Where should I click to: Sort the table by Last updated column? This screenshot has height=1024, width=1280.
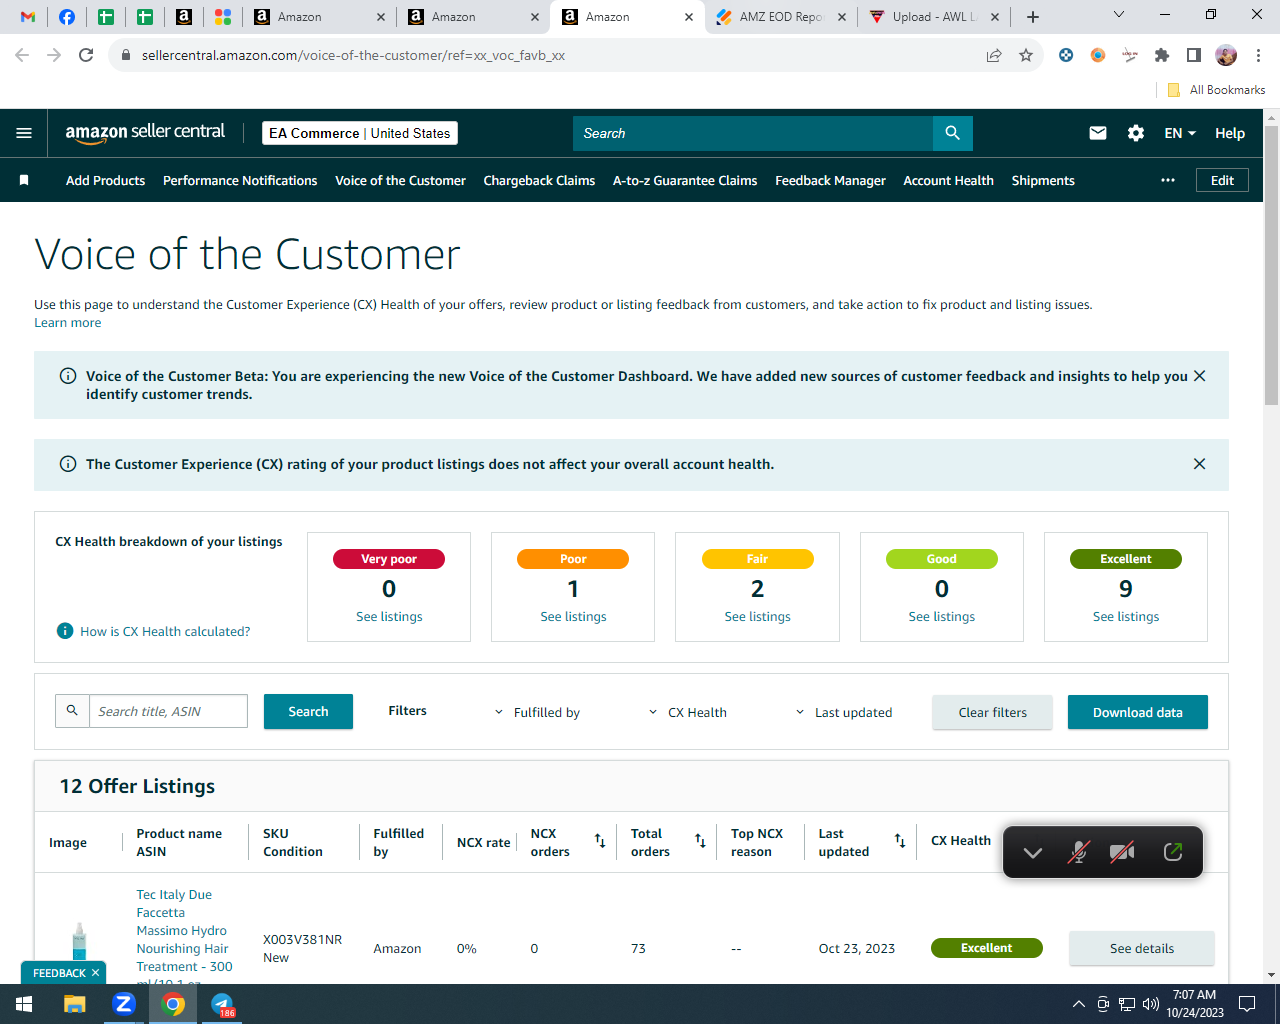[x=900, y=842]
